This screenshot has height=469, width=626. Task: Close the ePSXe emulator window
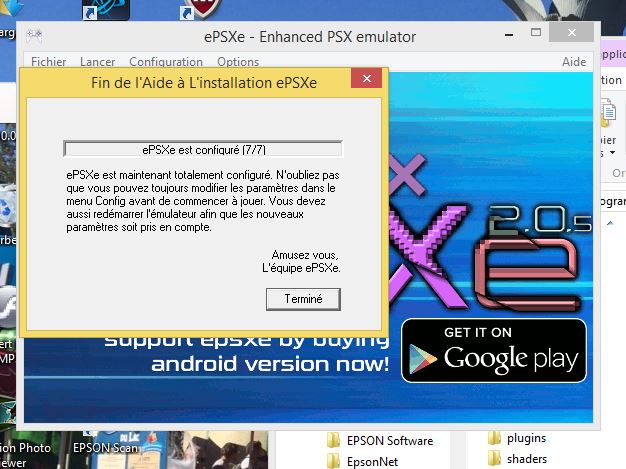pyautogui.click(x=572, y=32)
